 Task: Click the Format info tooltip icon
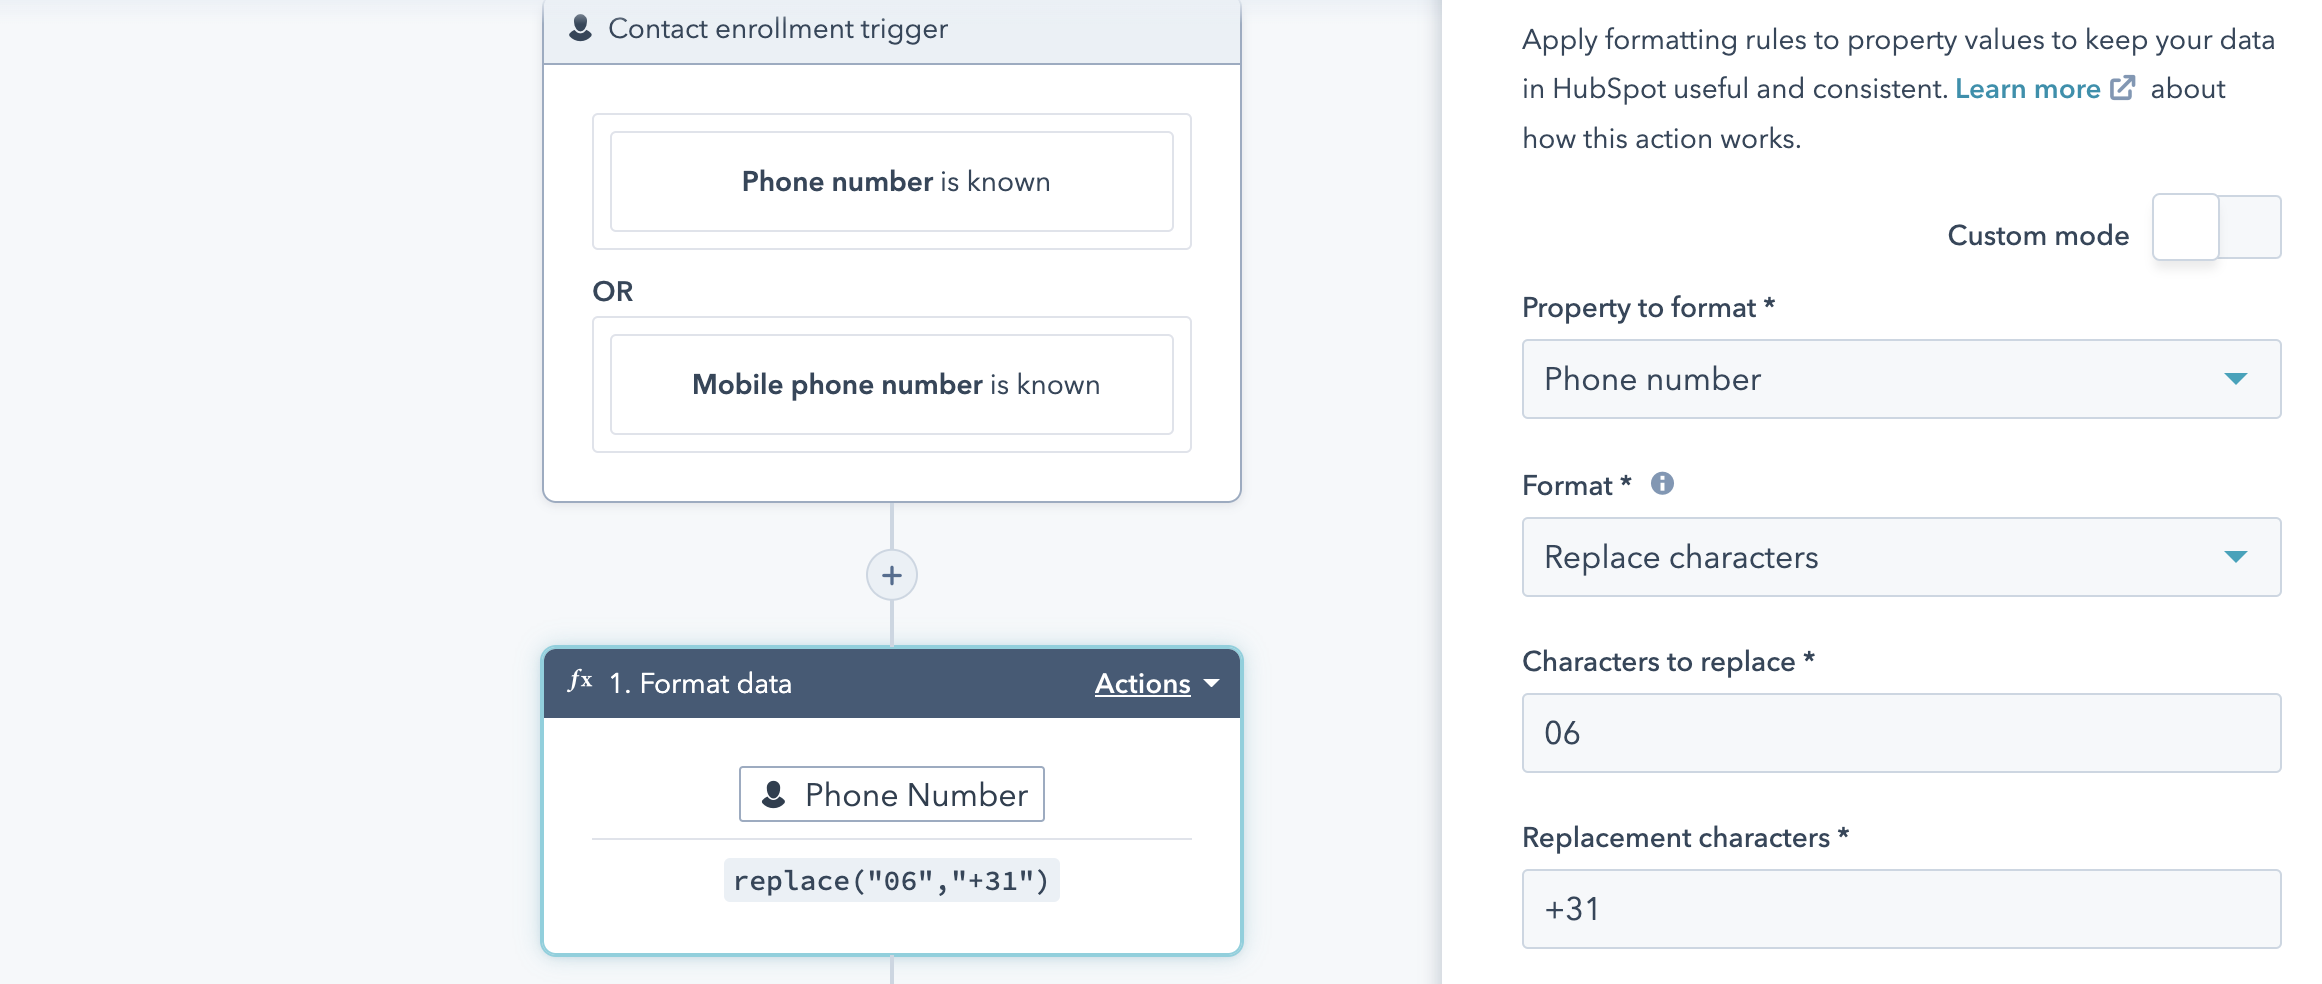coord(1662,484)
